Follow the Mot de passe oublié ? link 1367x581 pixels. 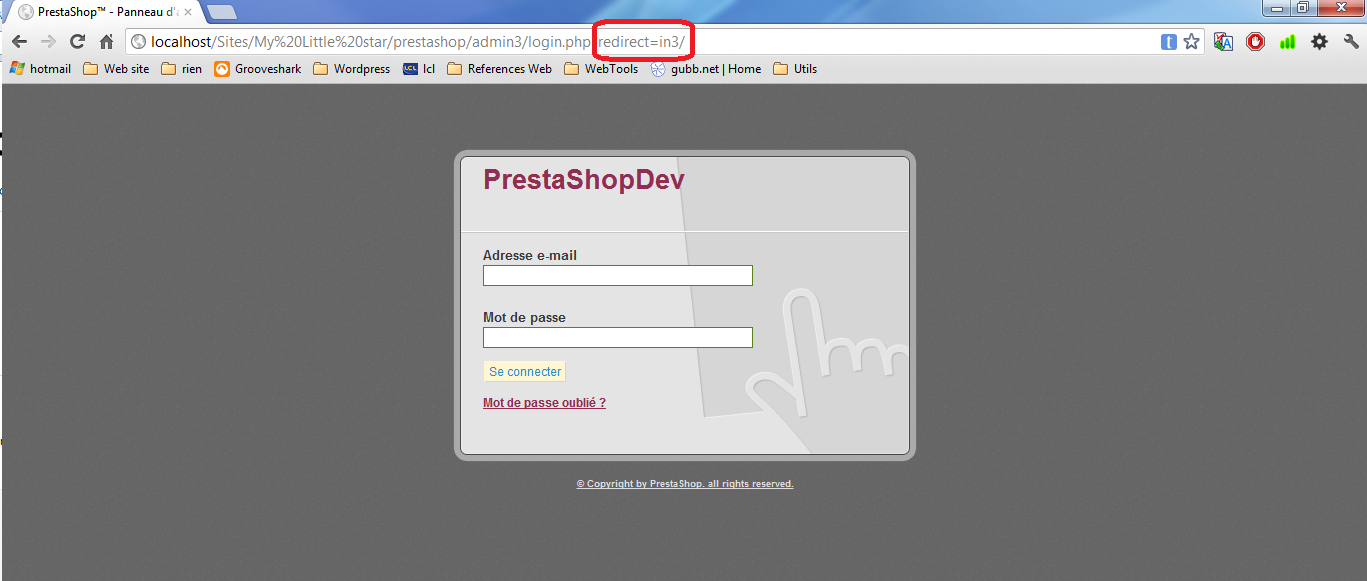point(544,403)
